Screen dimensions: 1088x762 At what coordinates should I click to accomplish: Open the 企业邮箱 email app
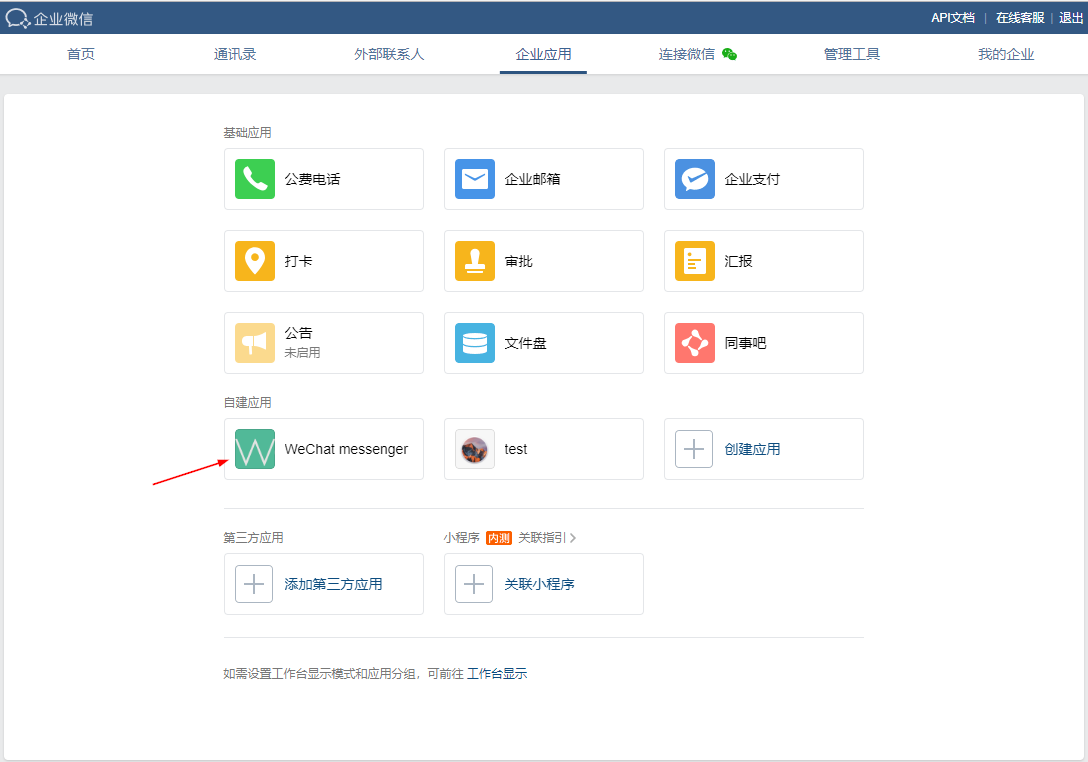point(544,179)
